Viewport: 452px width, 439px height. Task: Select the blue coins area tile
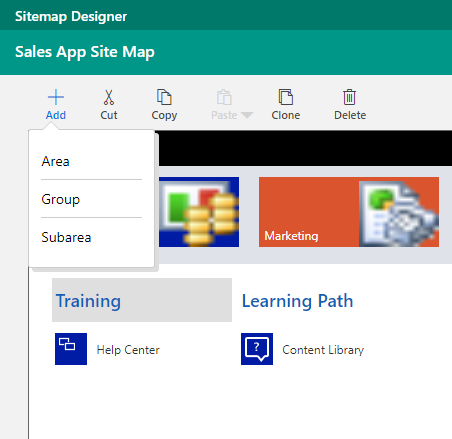(199, 212)
